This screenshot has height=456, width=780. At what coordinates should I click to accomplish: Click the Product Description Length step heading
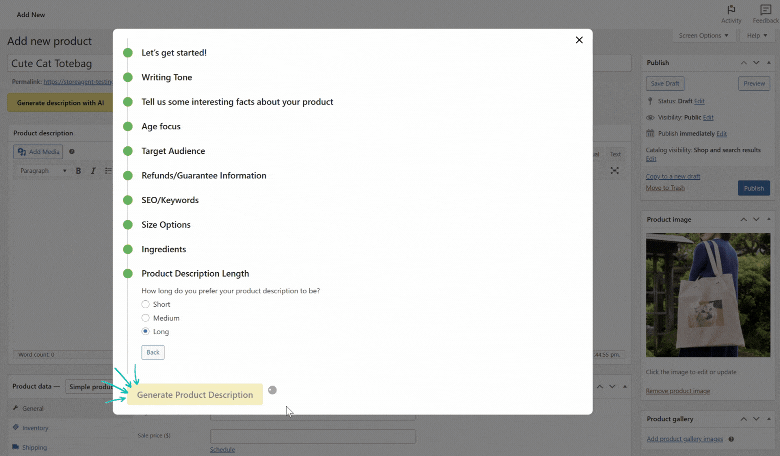(x=195, y=274)
